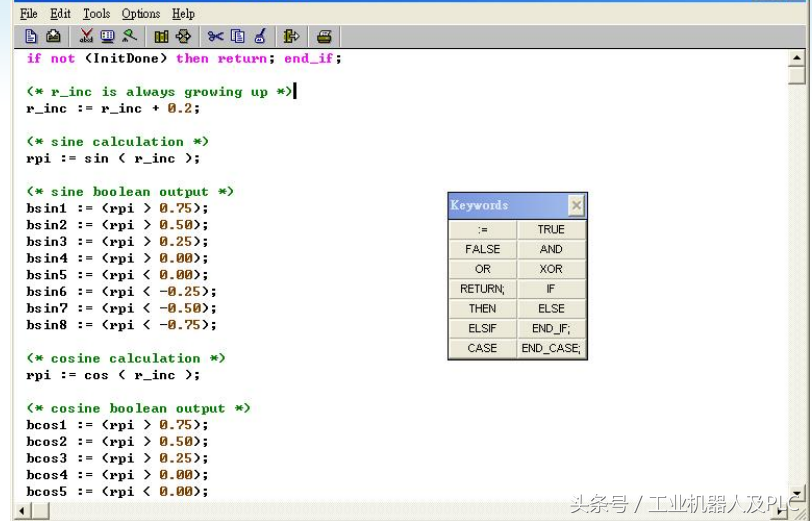
Task: Click the XOR keyword button
Action: [551, 269]
